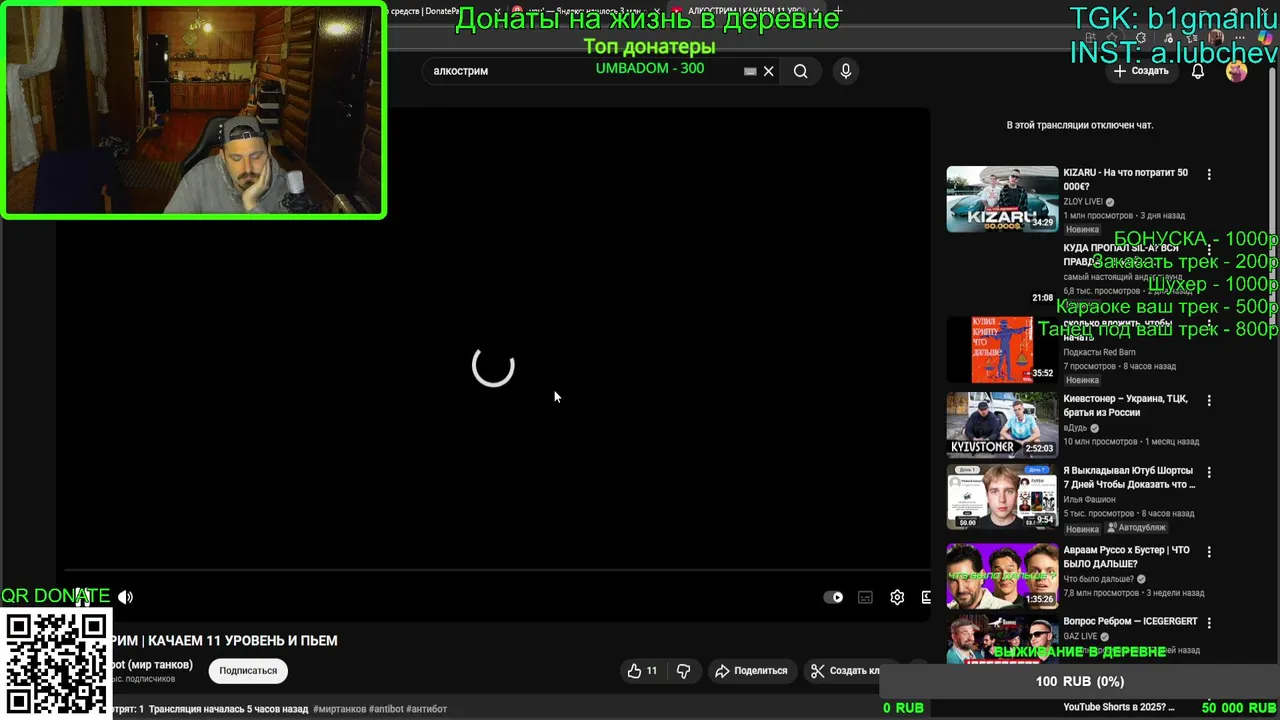Like the video with thumbs up

point(642,671)
